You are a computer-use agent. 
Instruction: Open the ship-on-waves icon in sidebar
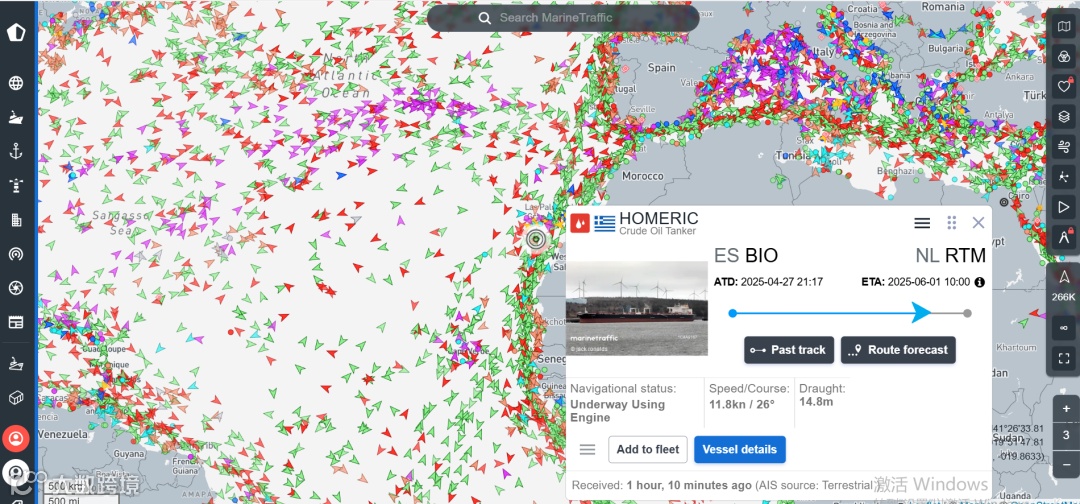tap(15, 364)
